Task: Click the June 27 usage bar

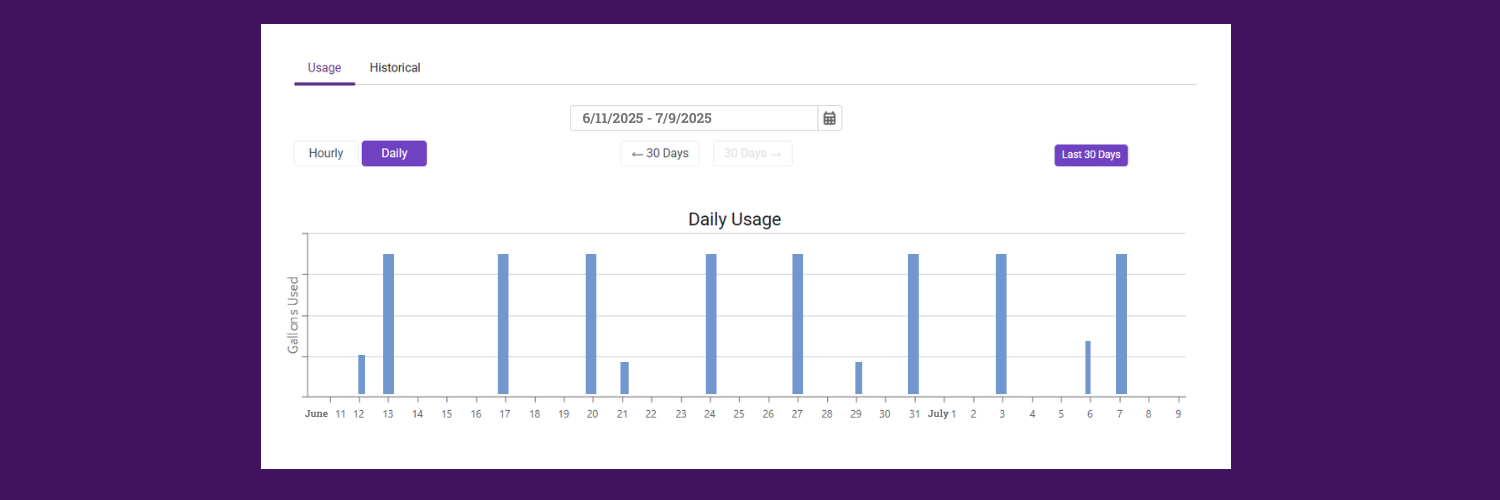Action: tap(798, 324)
